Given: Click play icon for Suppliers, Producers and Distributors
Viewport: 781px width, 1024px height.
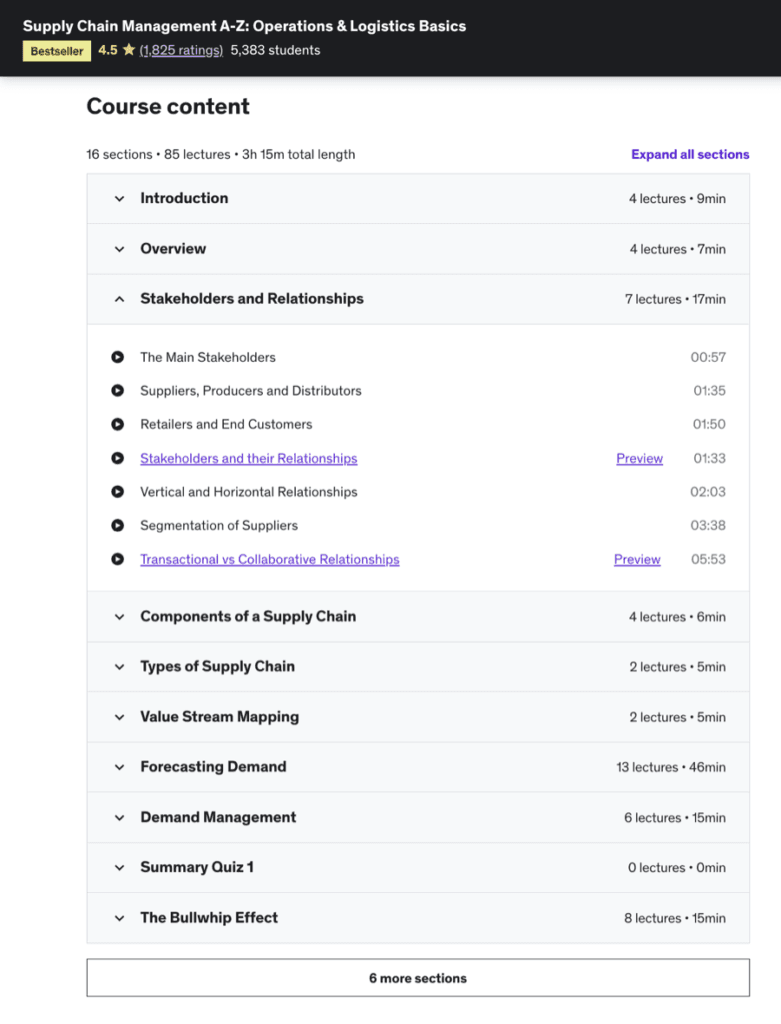Looking at the screenshot, I should click(x=118, y=391).
